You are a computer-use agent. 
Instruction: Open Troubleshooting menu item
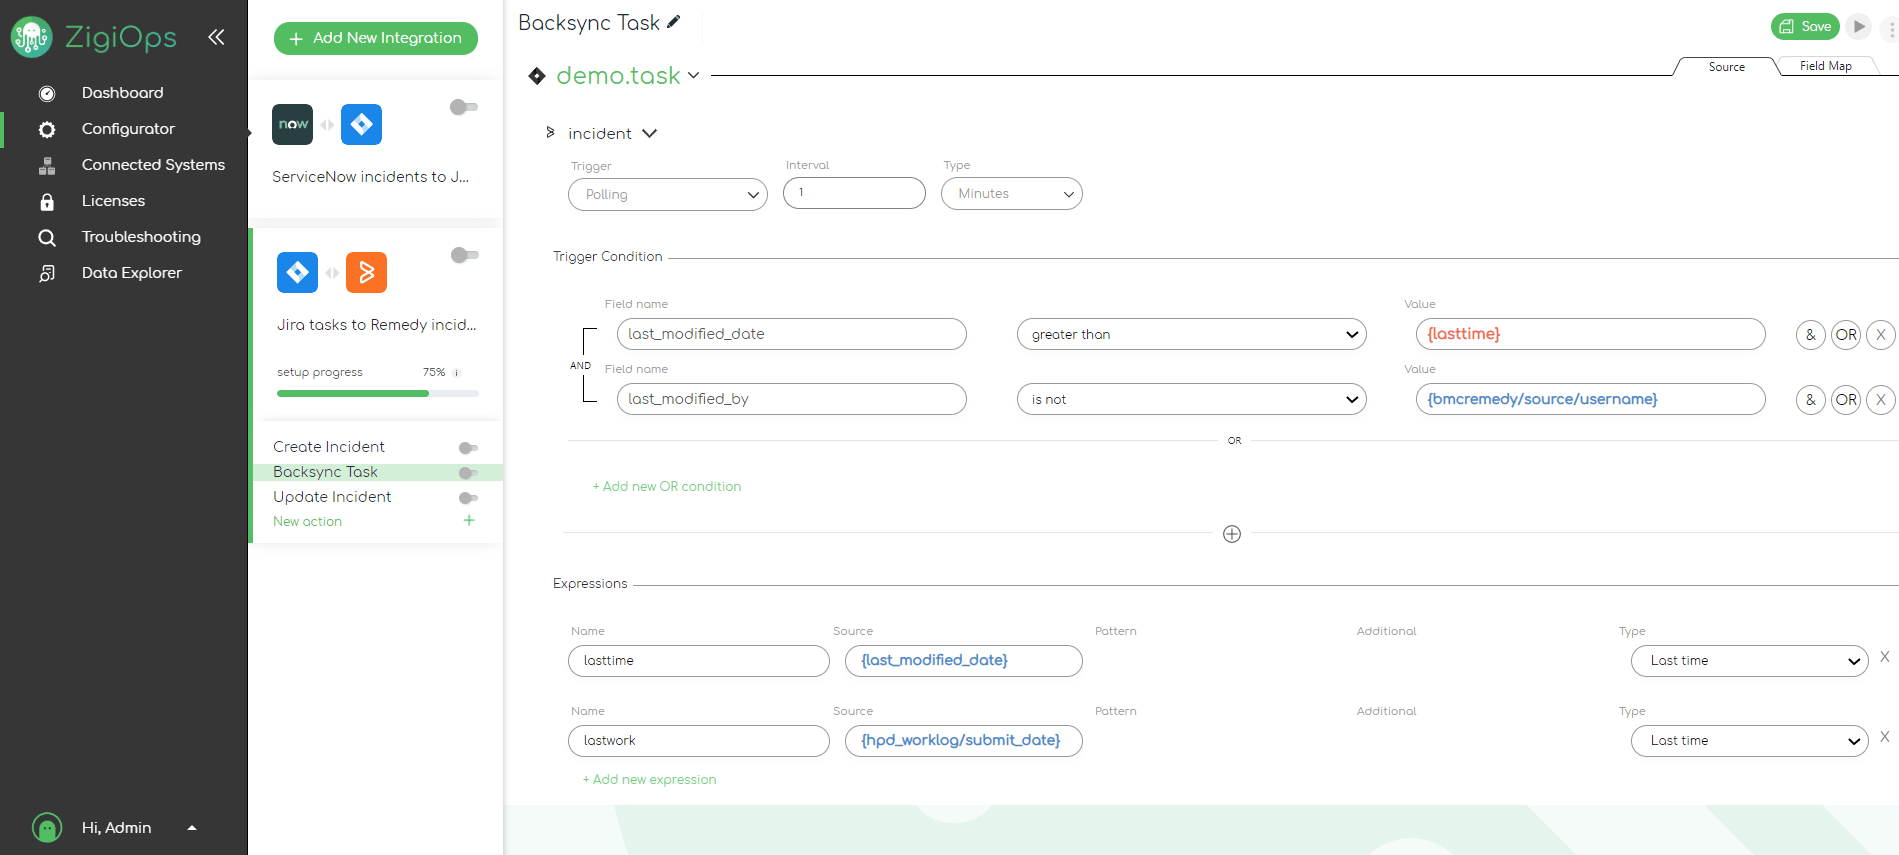(x=141, y=237)
